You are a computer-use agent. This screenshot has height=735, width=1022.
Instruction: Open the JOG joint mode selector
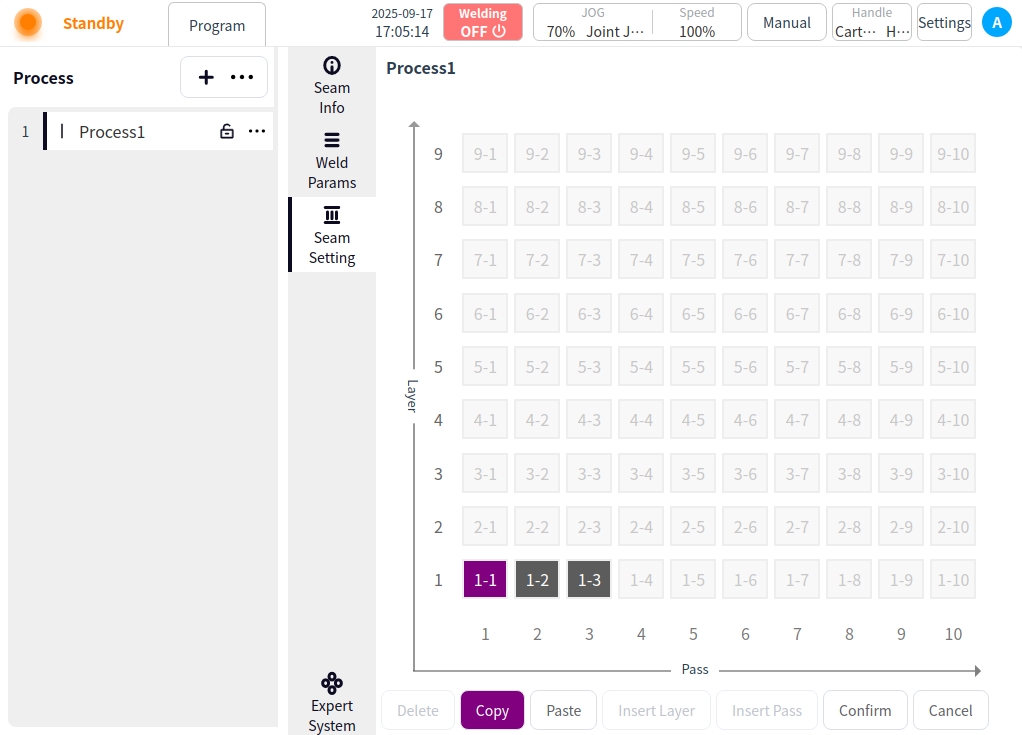(593, 22)
